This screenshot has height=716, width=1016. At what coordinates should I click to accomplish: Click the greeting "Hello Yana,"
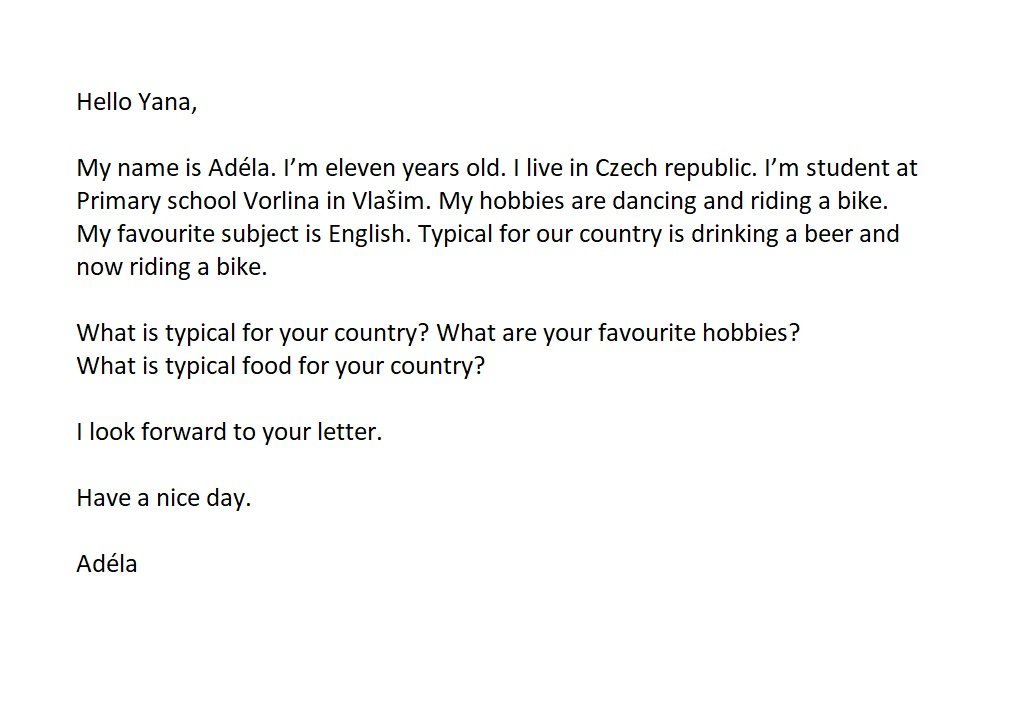click(137, 102)
